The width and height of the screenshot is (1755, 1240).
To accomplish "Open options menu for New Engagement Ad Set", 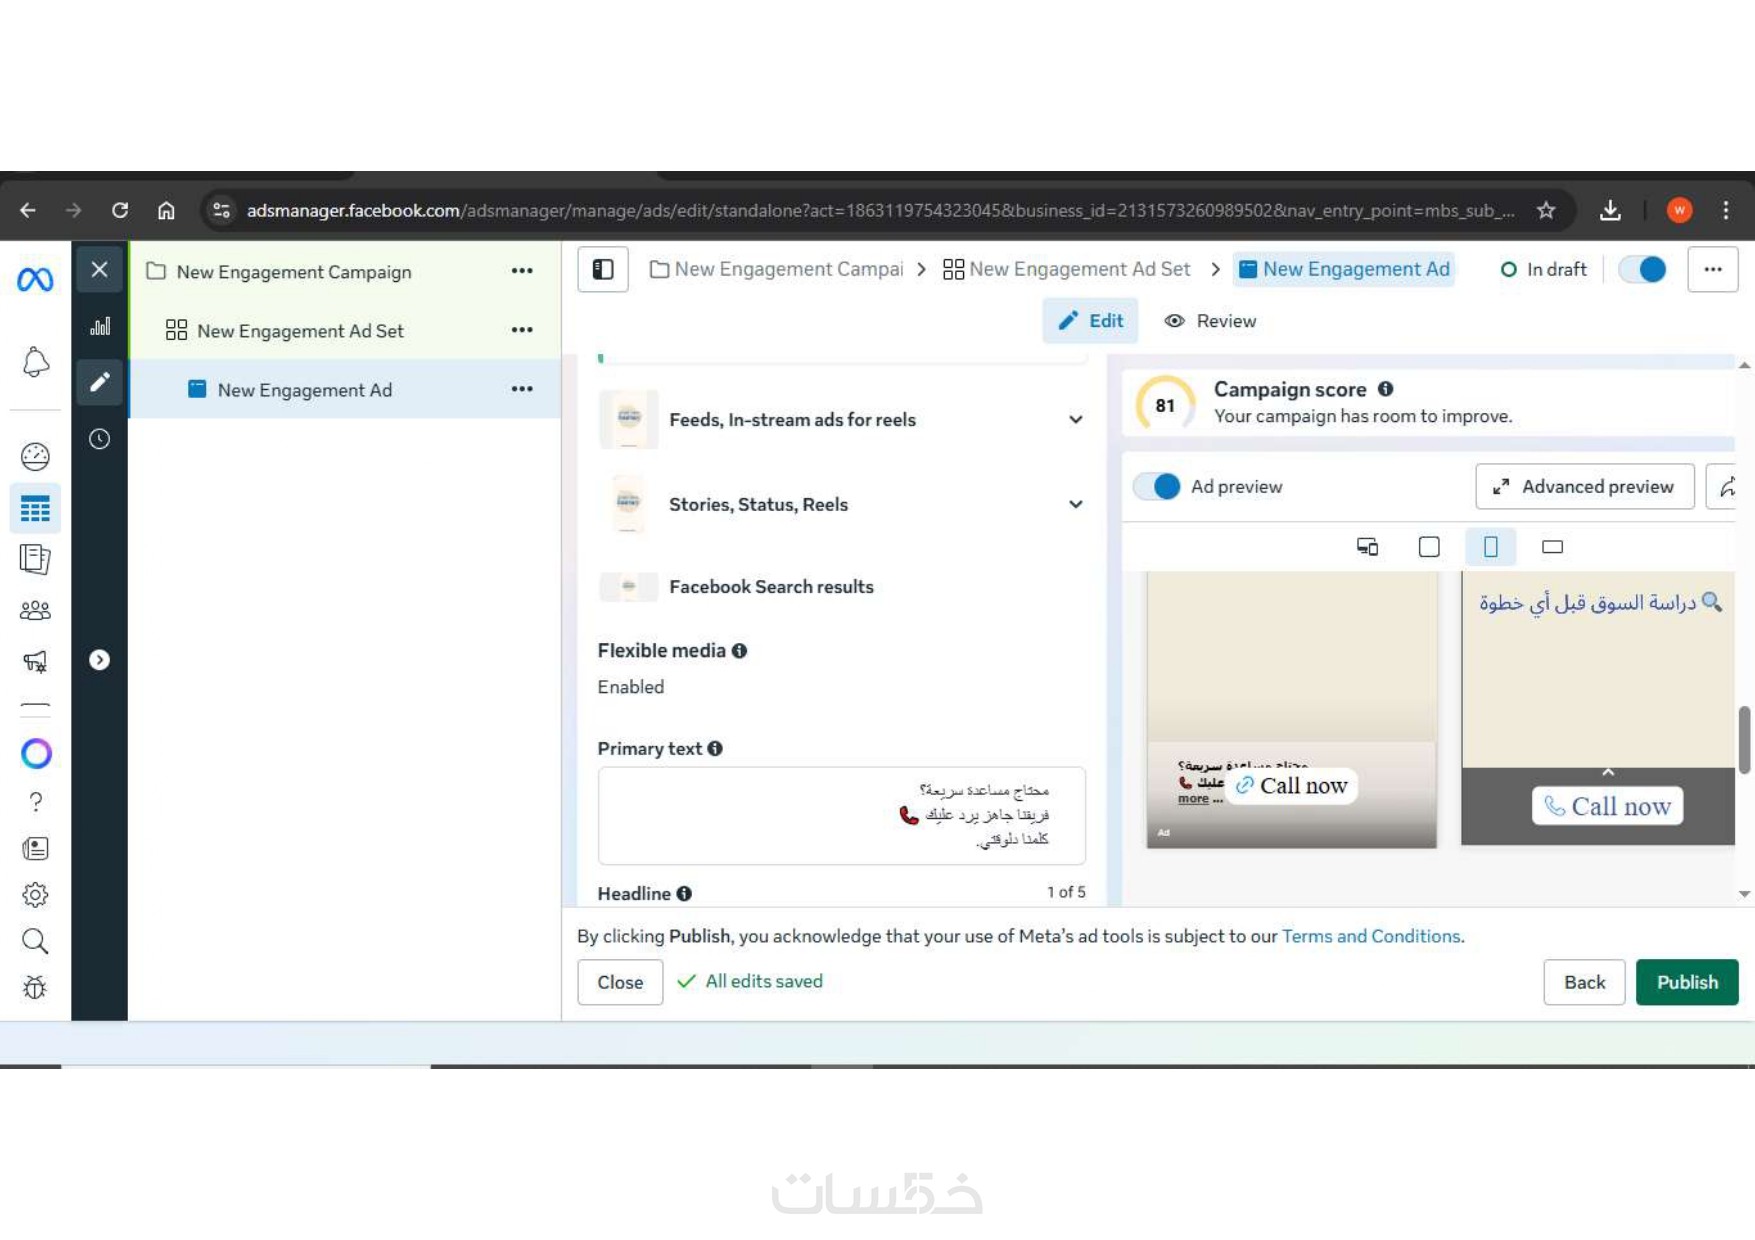I will 522,330.
